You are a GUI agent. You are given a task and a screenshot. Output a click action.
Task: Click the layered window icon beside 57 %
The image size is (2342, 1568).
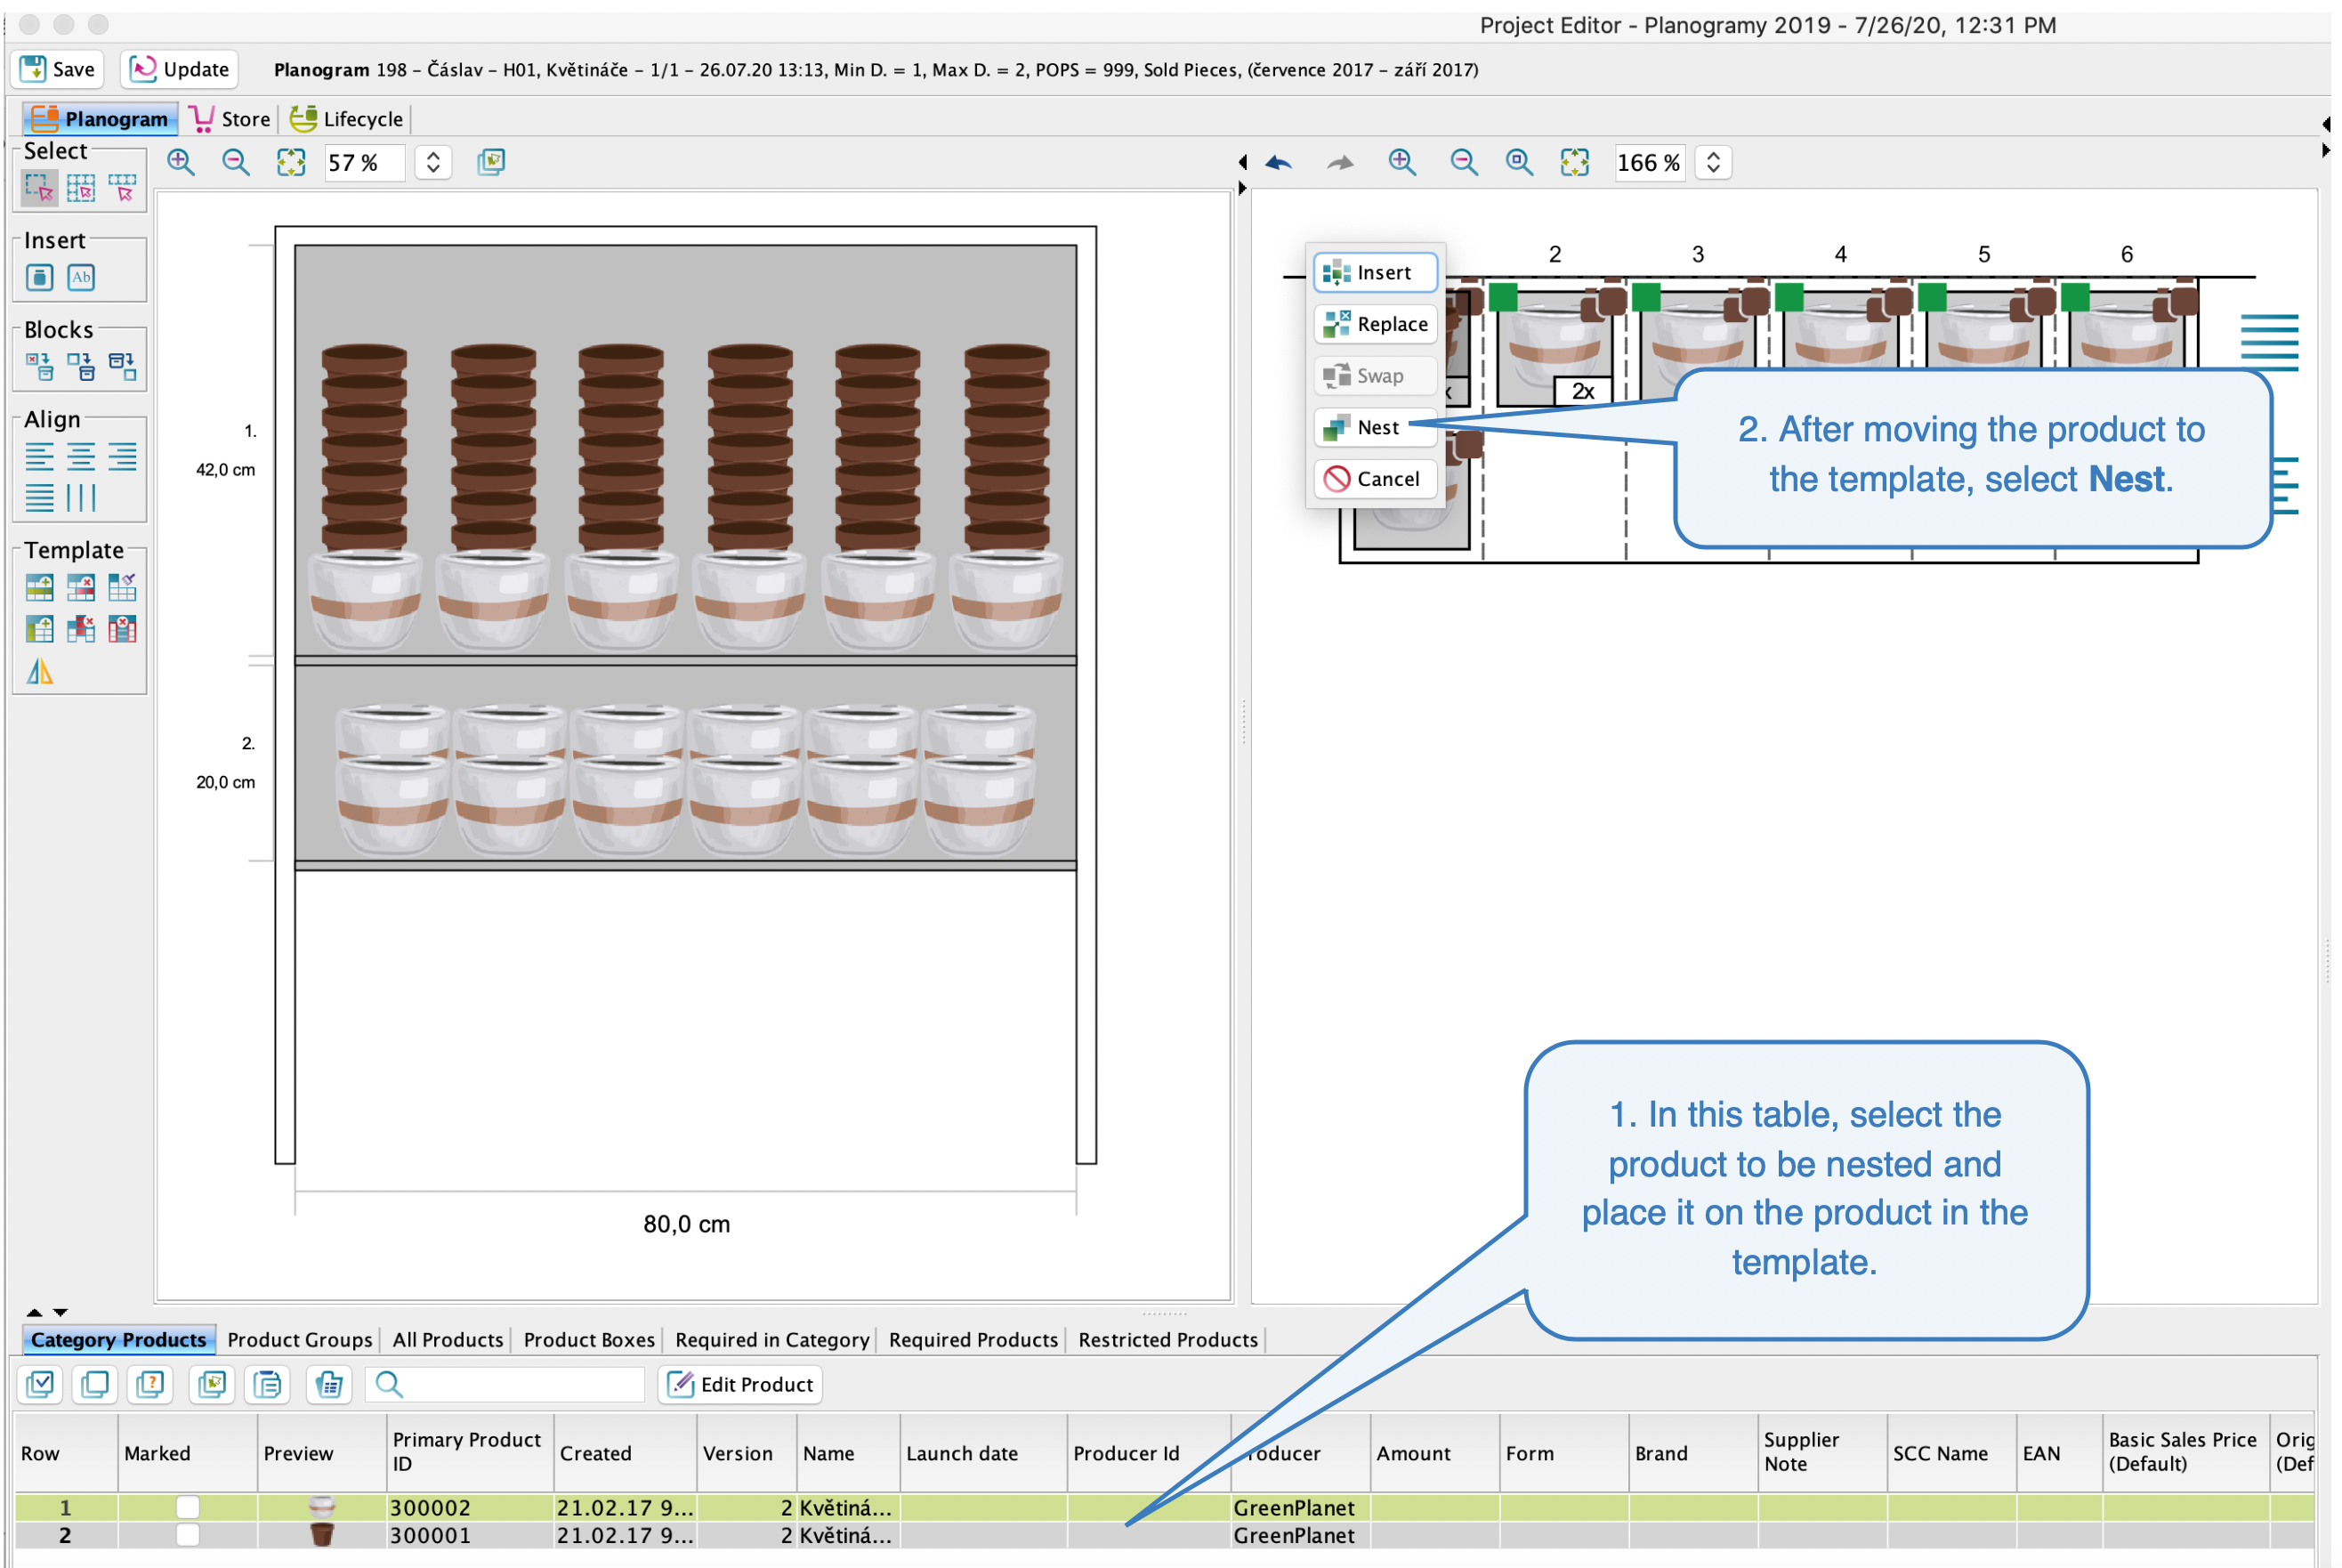click(491, 162)
